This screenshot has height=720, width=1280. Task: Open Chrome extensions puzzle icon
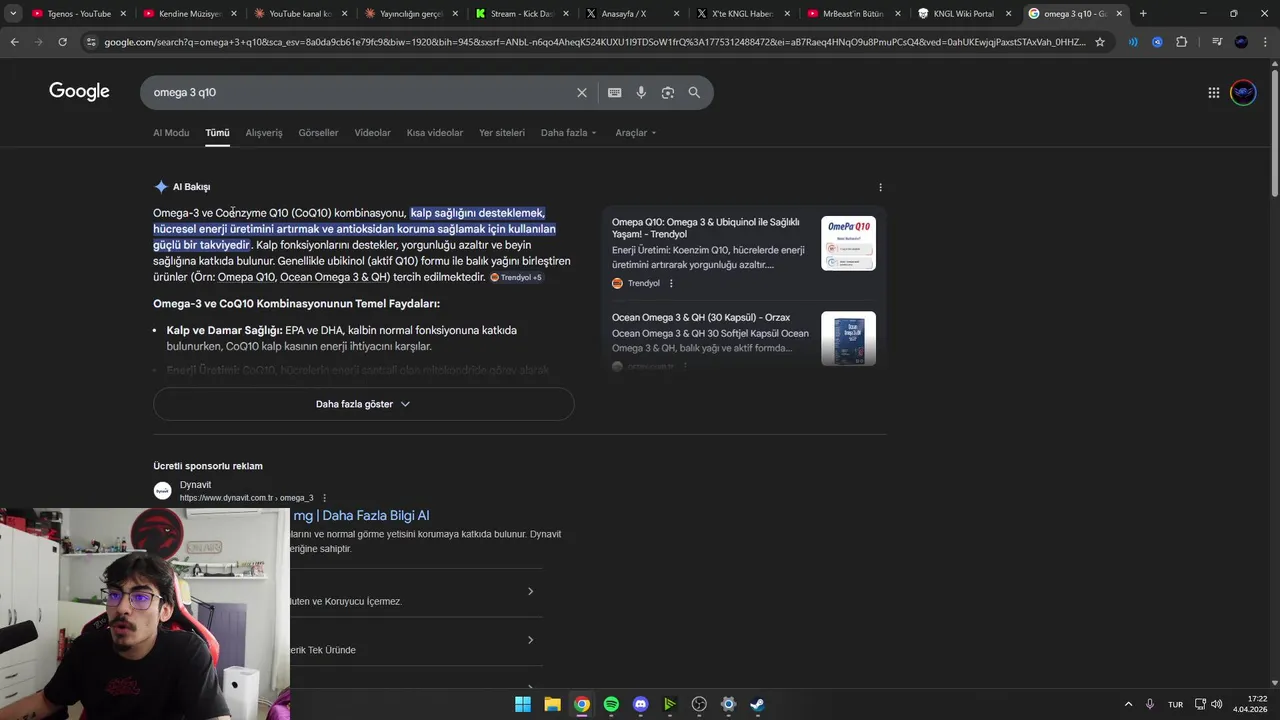click(1181, 42)
